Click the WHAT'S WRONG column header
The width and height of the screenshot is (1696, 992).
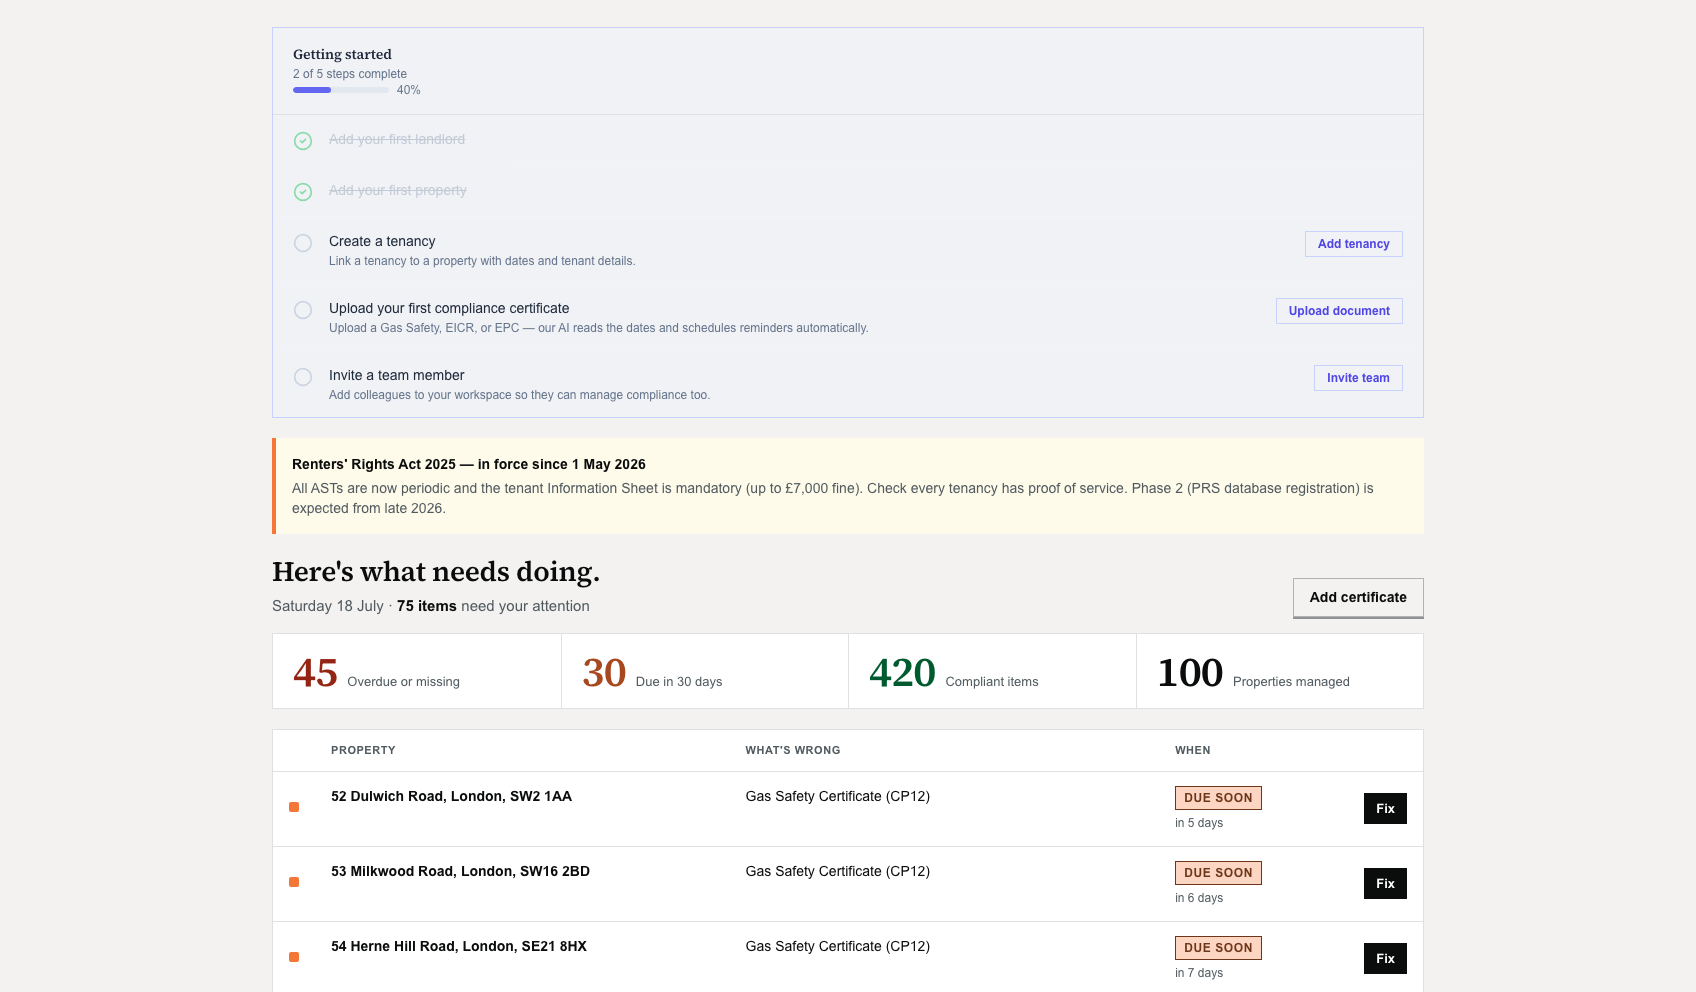coord(793,750)
